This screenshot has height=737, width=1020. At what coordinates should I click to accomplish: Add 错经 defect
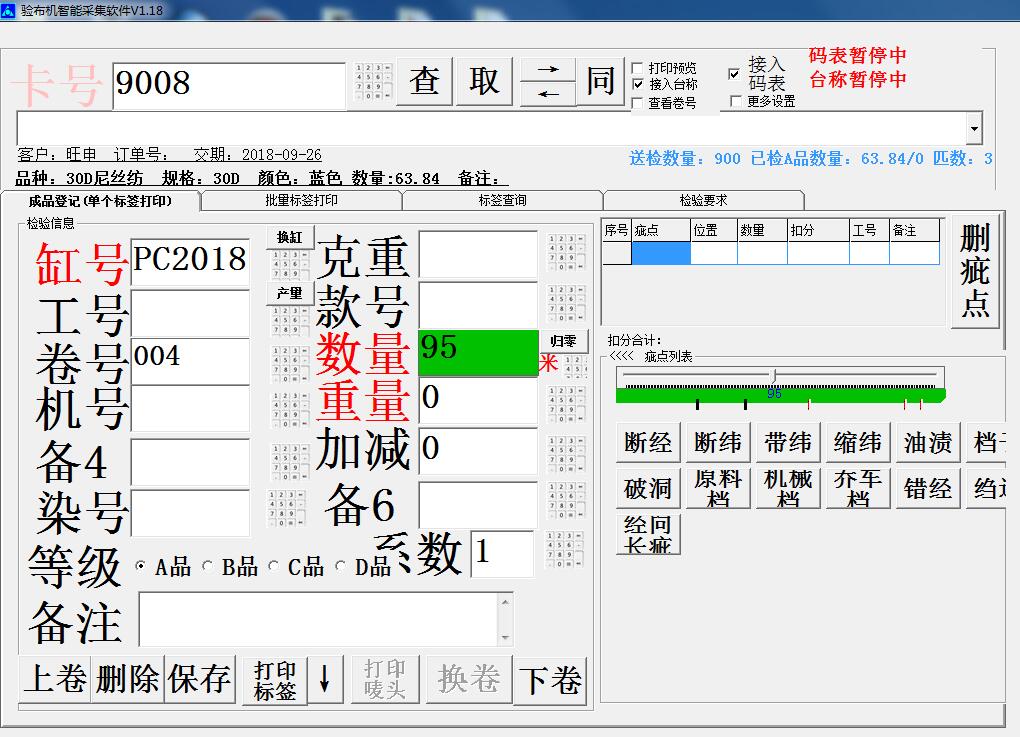(928, 489)
